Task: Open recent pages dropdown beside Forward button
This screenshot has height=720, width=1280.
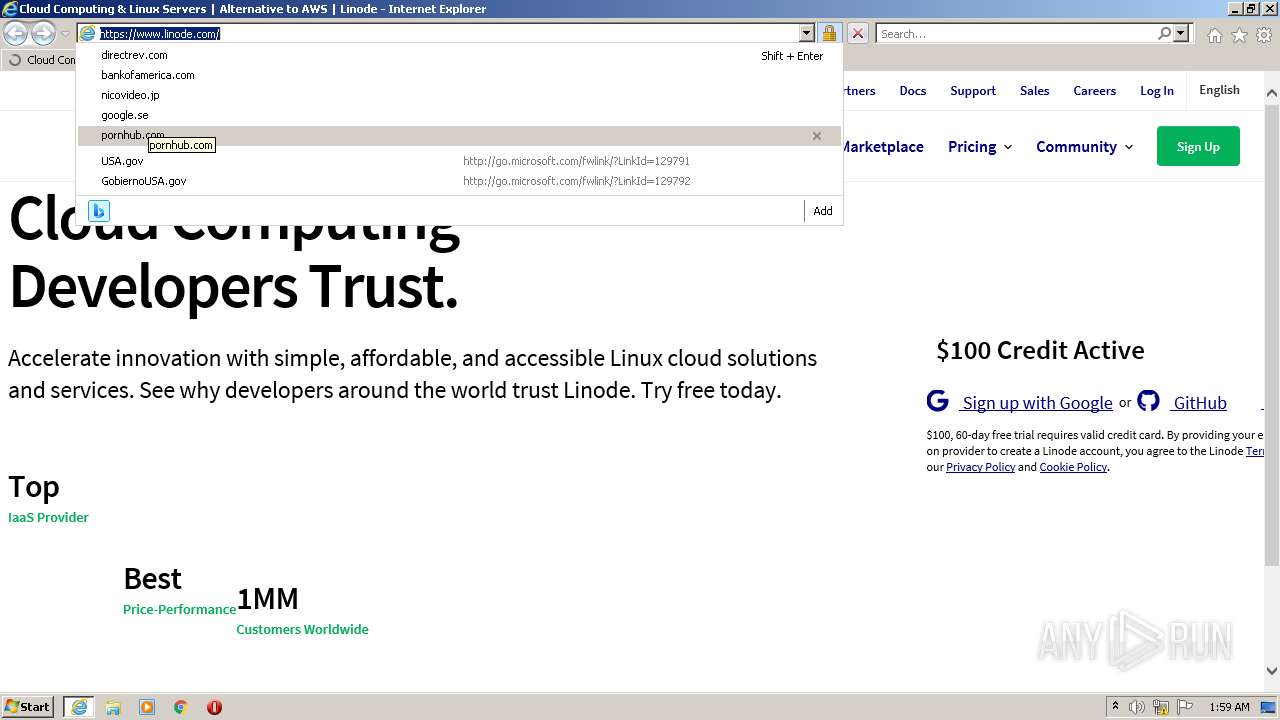Action: coord(65,34)
